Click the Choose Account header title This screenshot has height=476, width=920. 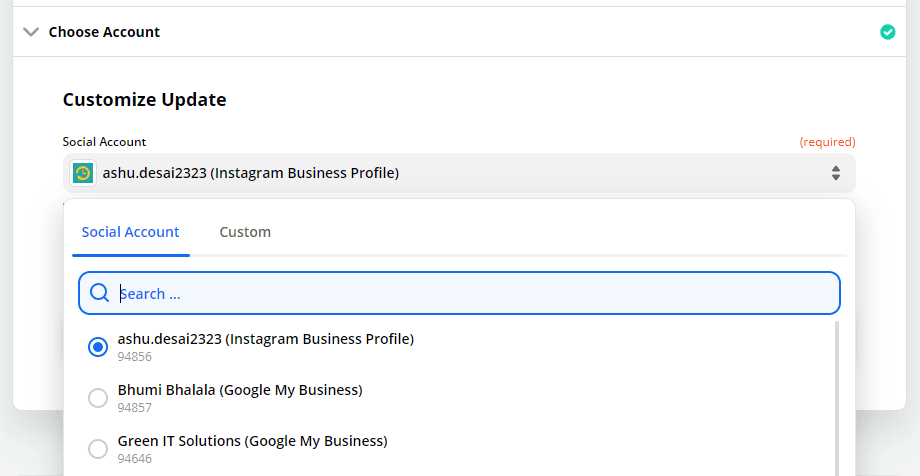tap(104, 32)
